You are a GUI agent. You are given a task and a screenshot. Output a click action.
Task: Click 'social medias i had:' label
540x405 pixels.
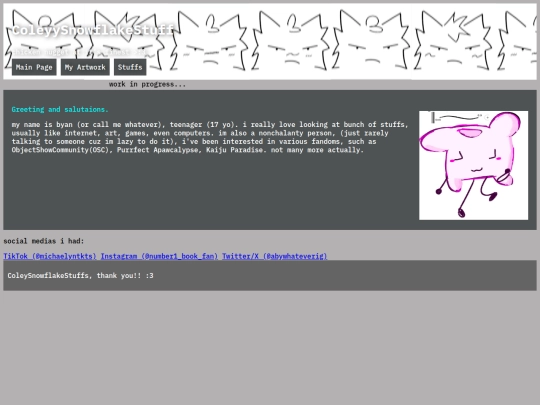click(44, 241)
